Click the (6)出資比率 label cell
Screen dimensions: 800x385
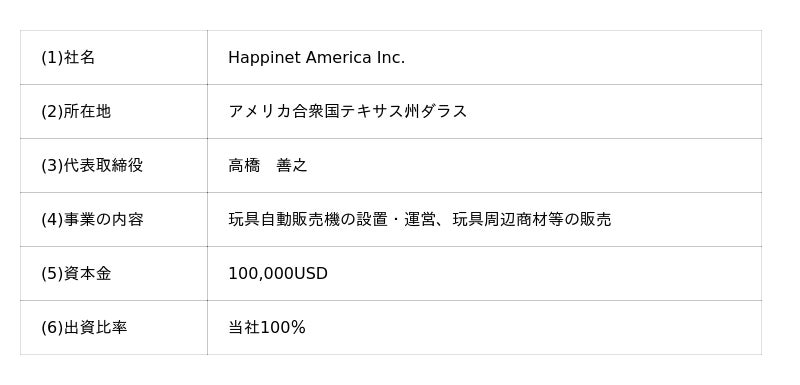[114, 327]
